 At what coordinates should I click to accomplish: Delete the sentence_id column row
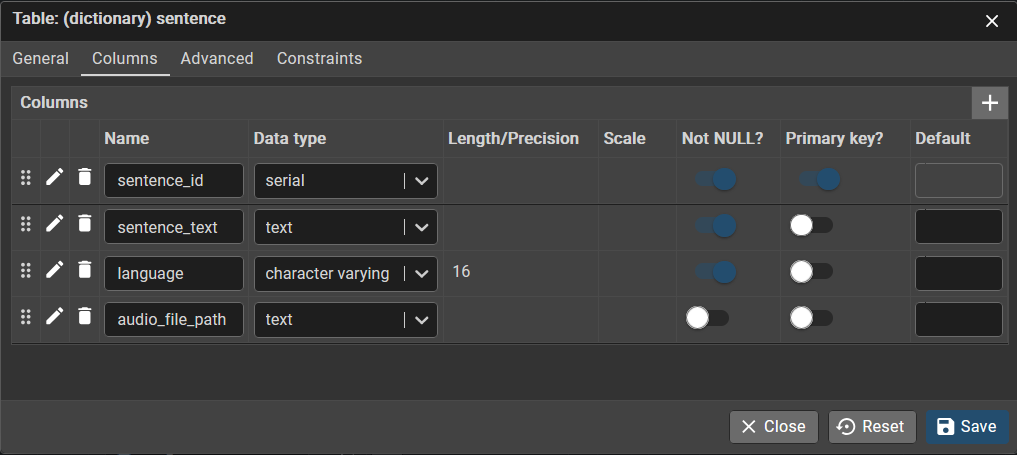coord(84,177)
